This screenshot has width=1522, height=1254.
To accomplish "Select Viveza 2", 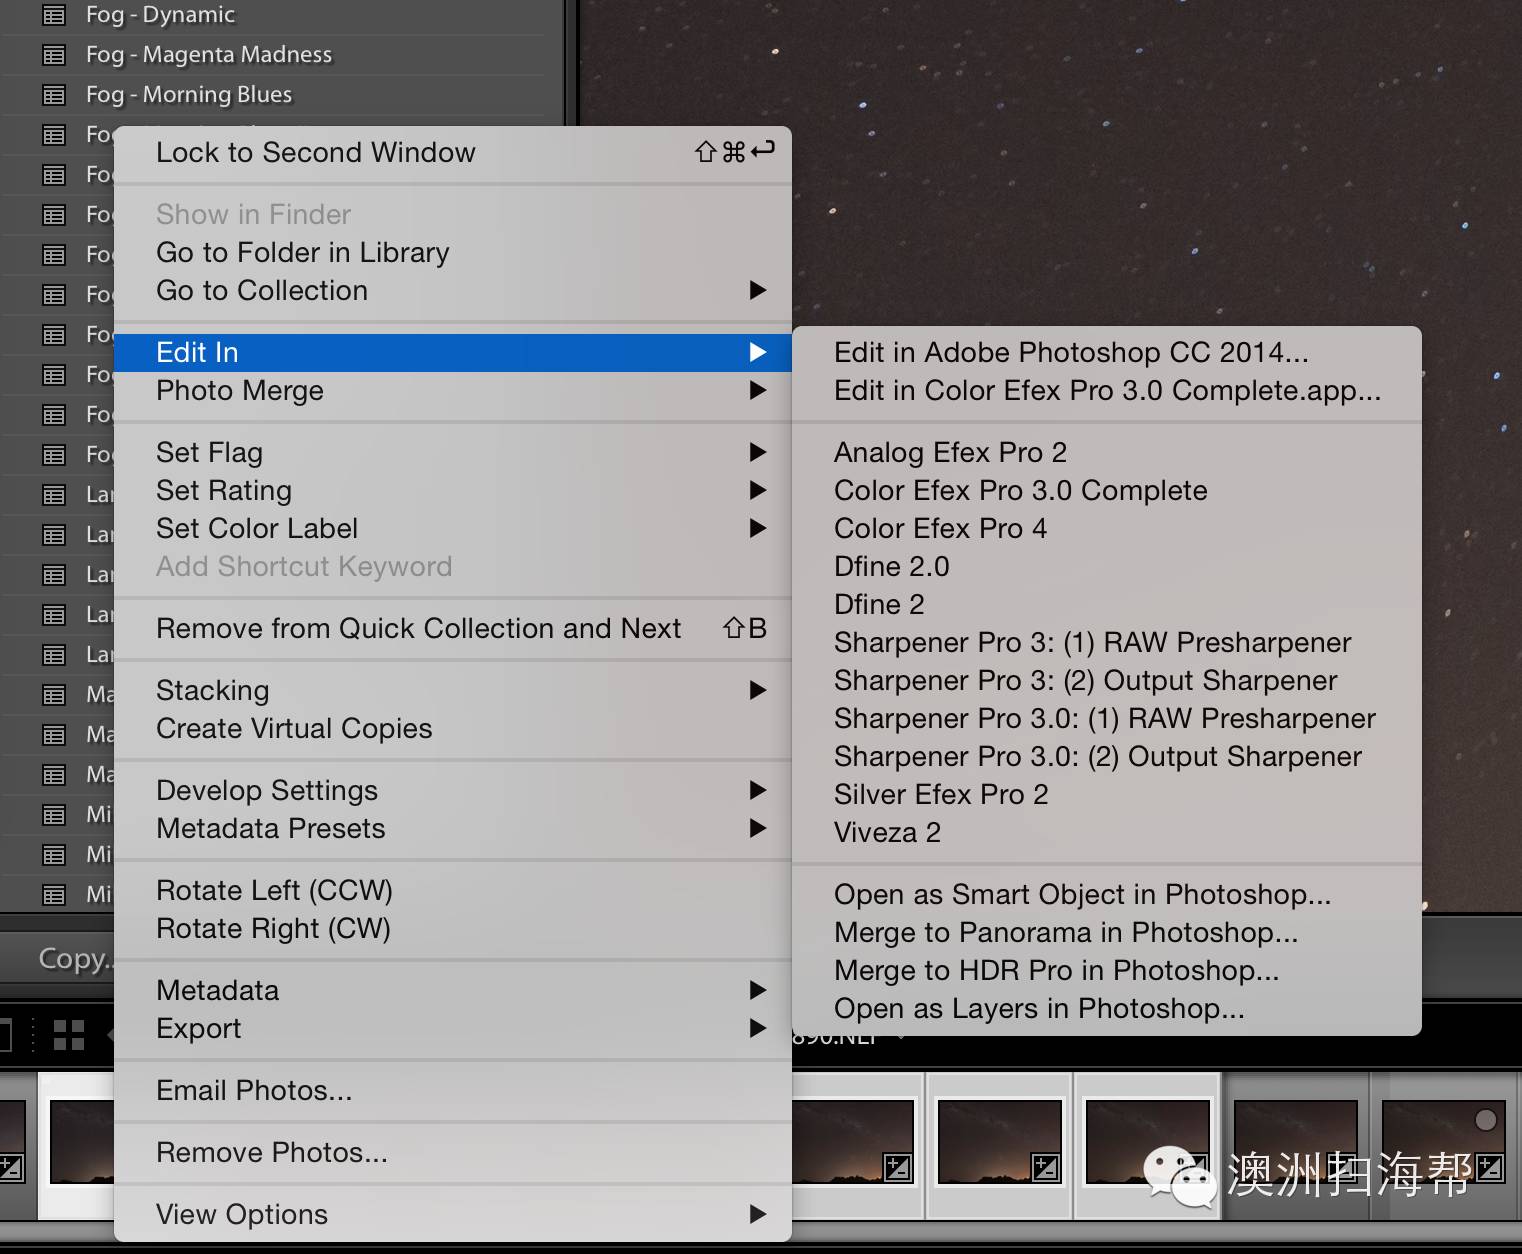I will tap(1107, 832).
